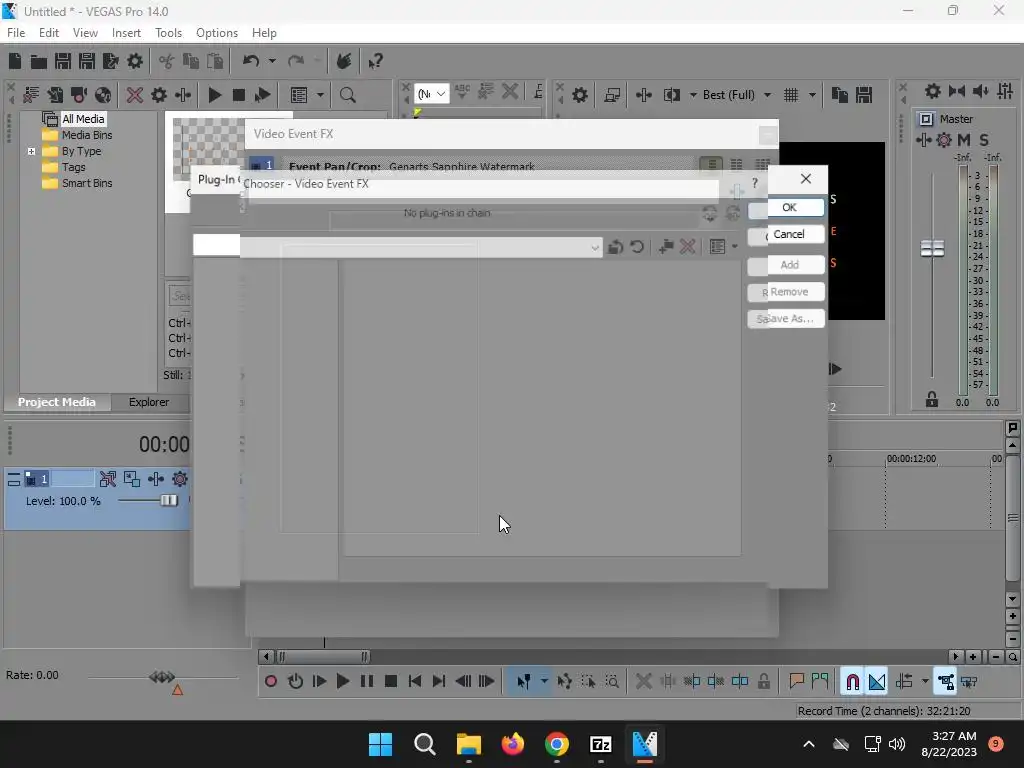Open overlays grid dropdown arrow
The width and height of the screenshot is (1024, 768).
(812, 95)
